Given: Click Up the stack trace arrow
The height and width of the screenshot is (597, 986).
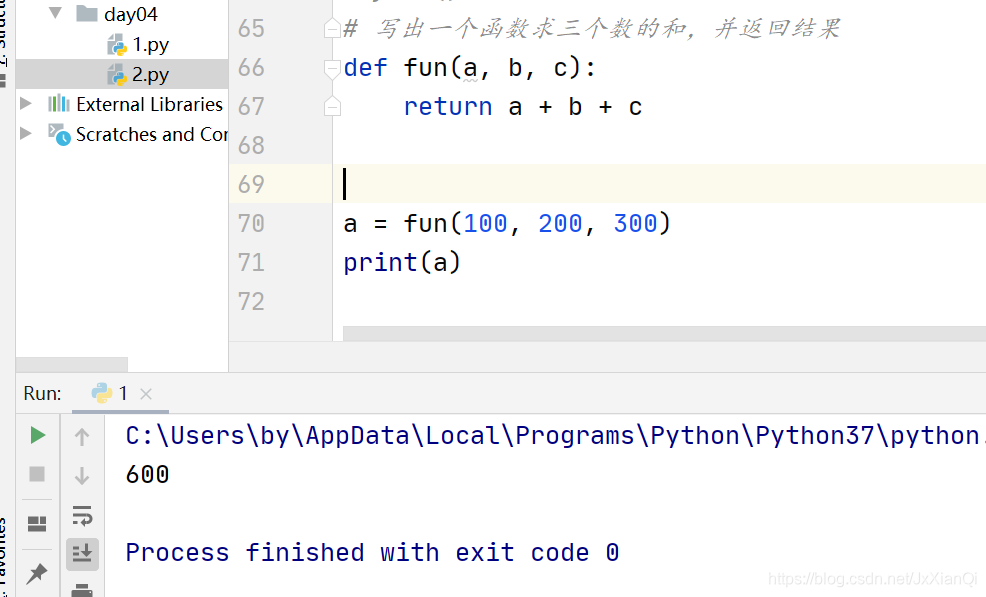Looking at the screenshot, I should coord(82,437).
